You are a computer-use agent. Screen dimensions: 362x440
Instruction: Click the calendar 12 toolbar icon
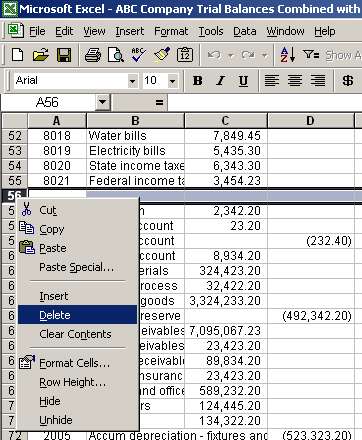coord(185,55)
